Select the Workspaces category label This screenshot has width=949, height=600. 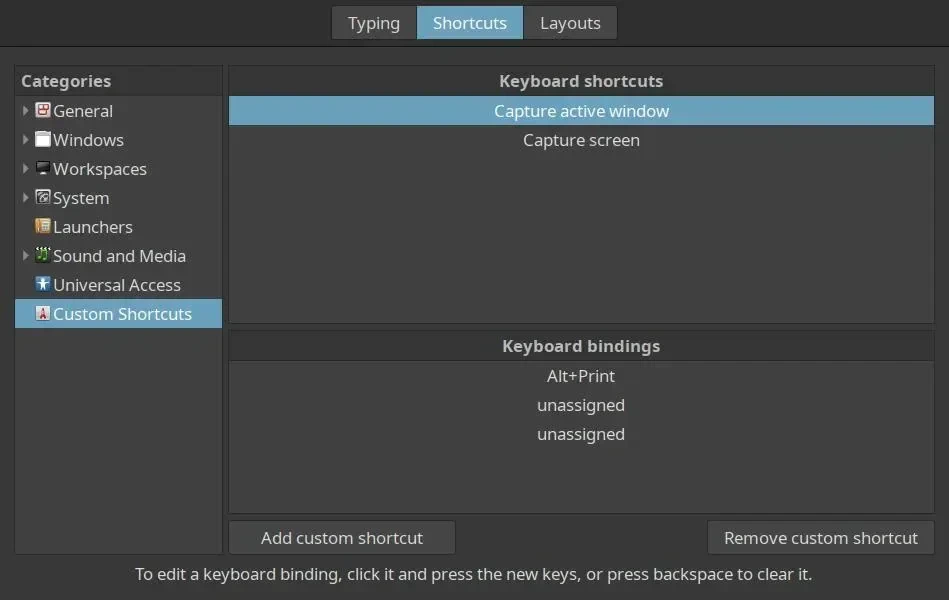pyautogui.click(x=100, y=170)
